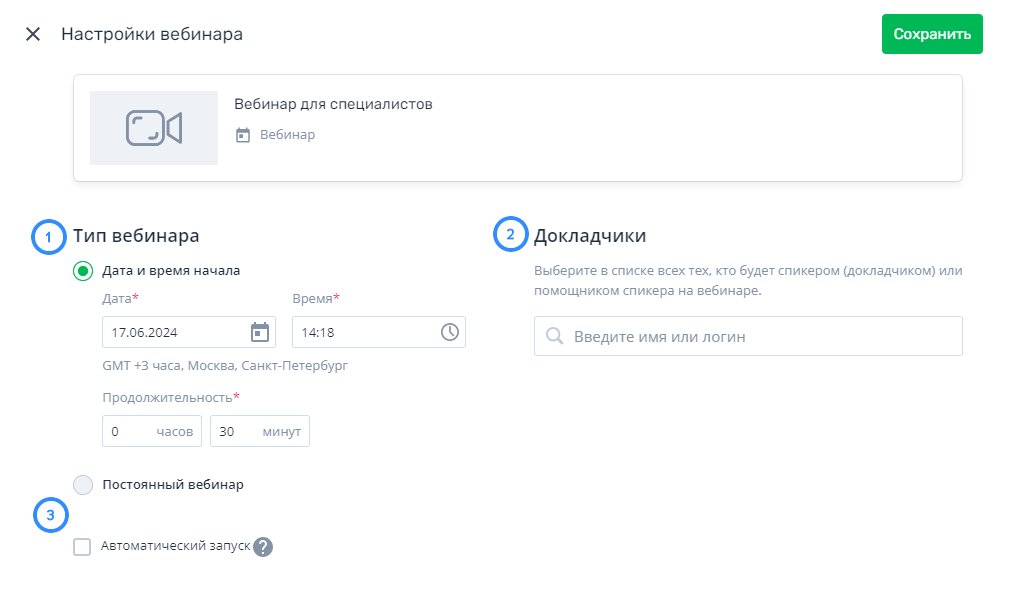1027x603 pixels.
Task: Select the Дата и время начала radio button
Action: (x=83, y=271)
